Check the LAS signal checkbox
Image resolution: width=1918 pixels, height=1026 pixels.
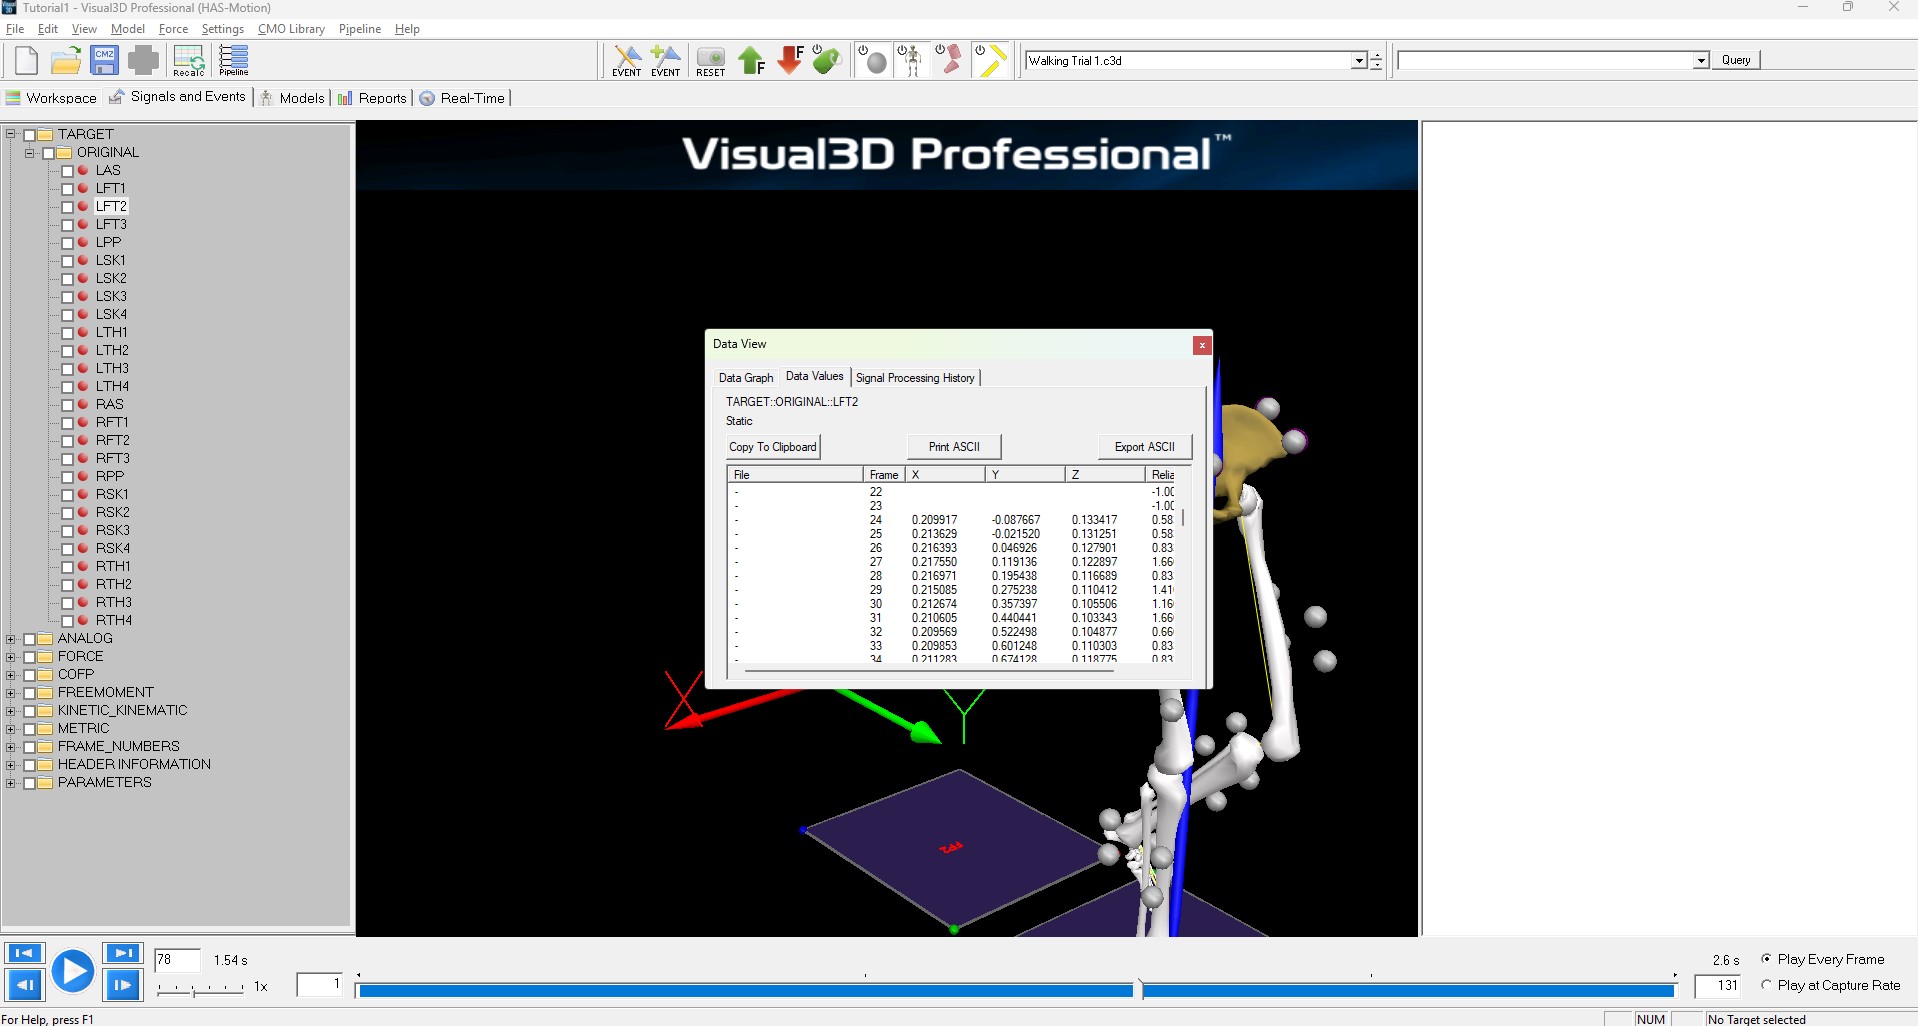click(x=68, y=171)
